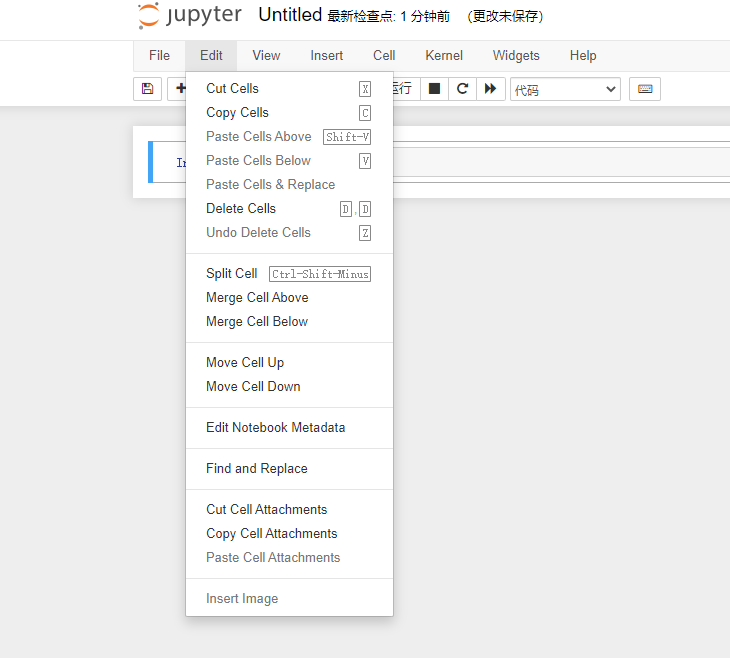
Task: Click the Untitled notebook title to rename
Action: 290,15
